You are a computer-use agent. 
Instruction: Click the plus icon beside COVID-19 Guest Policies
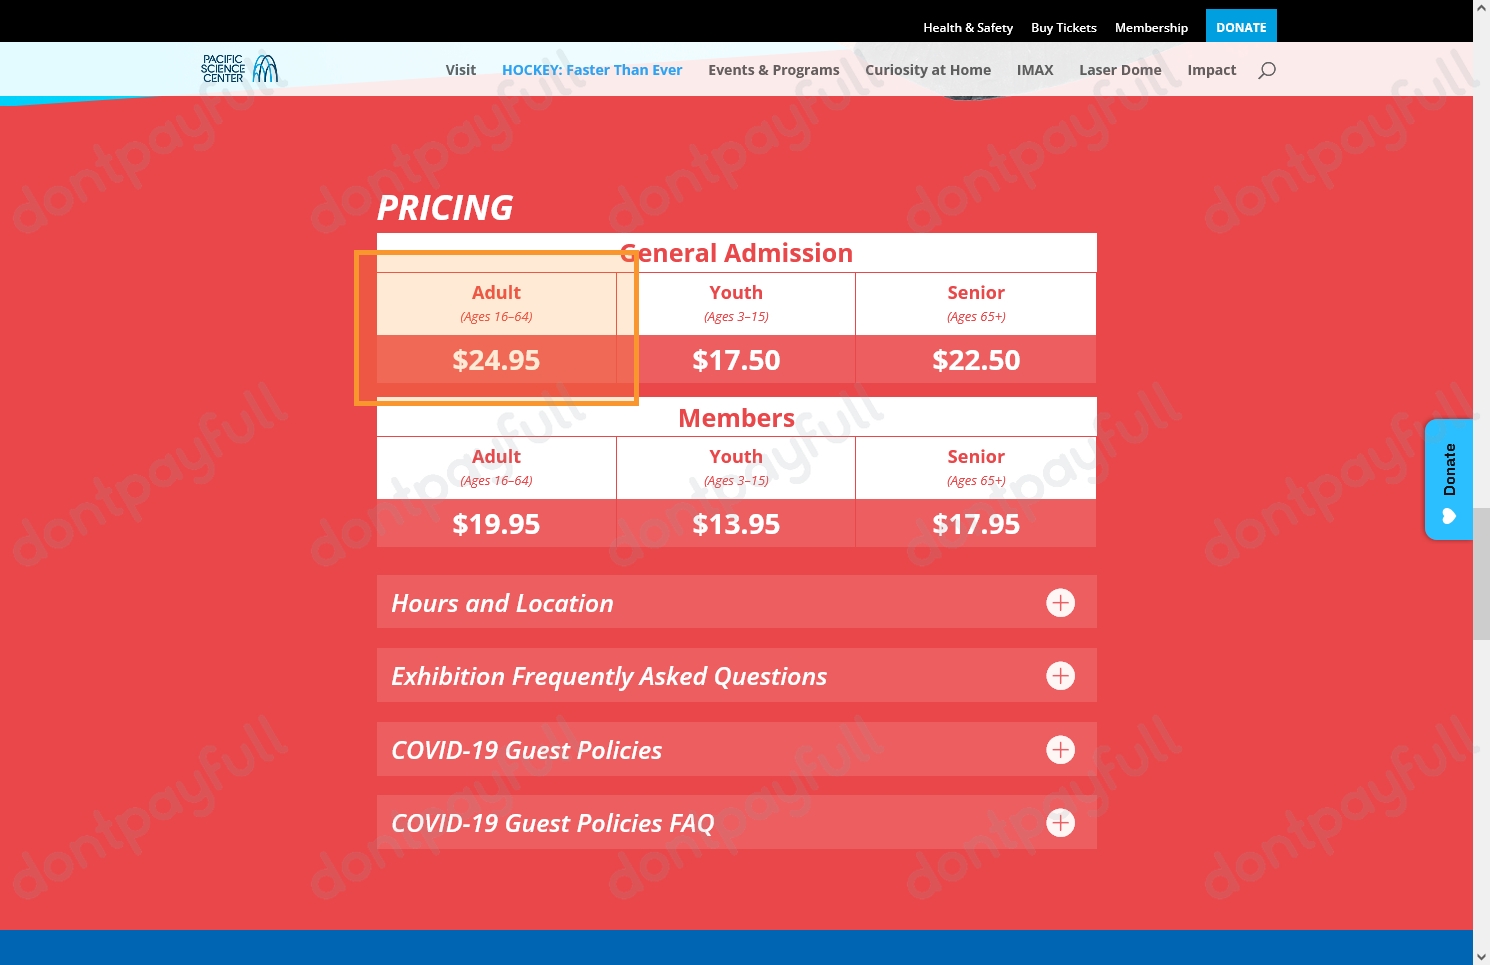[x=1060, y=749]
